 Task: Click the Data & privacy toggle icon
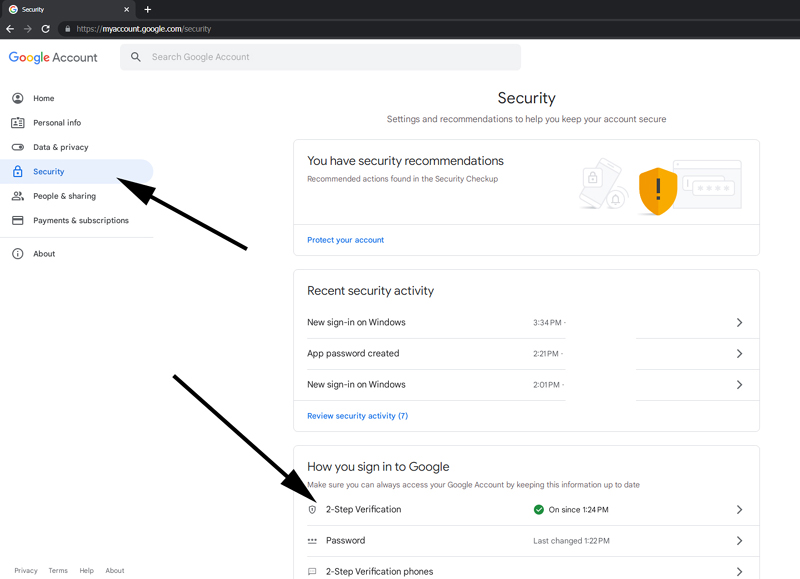click(18, 147)
